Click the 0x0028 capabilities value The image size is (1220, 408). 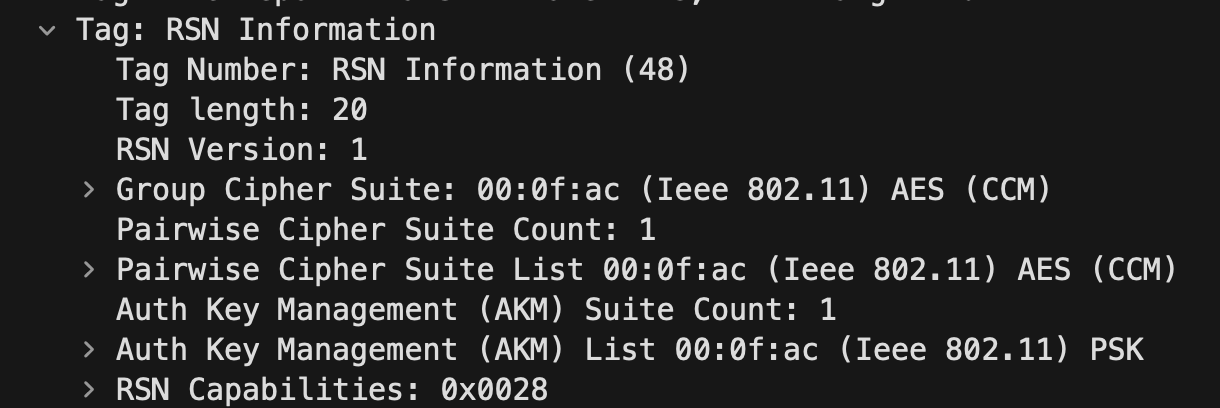coord(494,390)
